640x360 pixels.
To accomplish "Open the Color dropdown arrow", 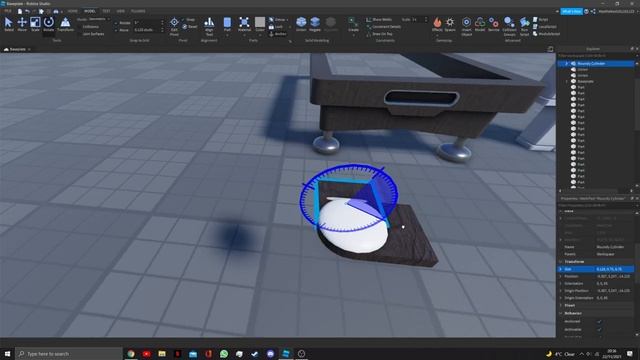I will pyautogui.click(x=260, y=35).
